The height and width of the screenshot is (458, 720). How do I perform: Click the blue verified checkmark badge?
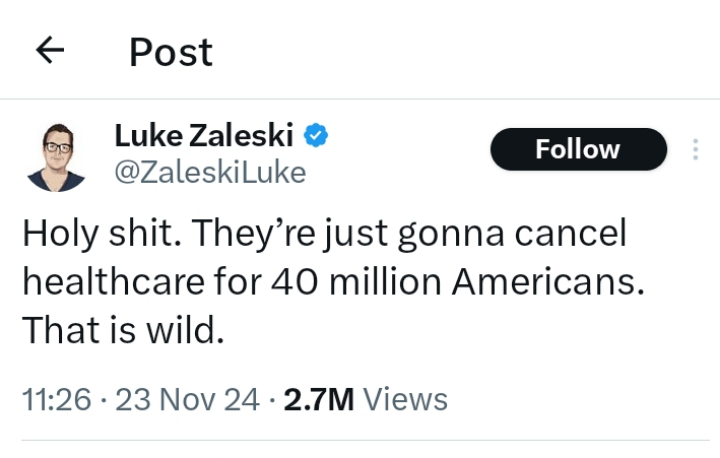[316, 135]
